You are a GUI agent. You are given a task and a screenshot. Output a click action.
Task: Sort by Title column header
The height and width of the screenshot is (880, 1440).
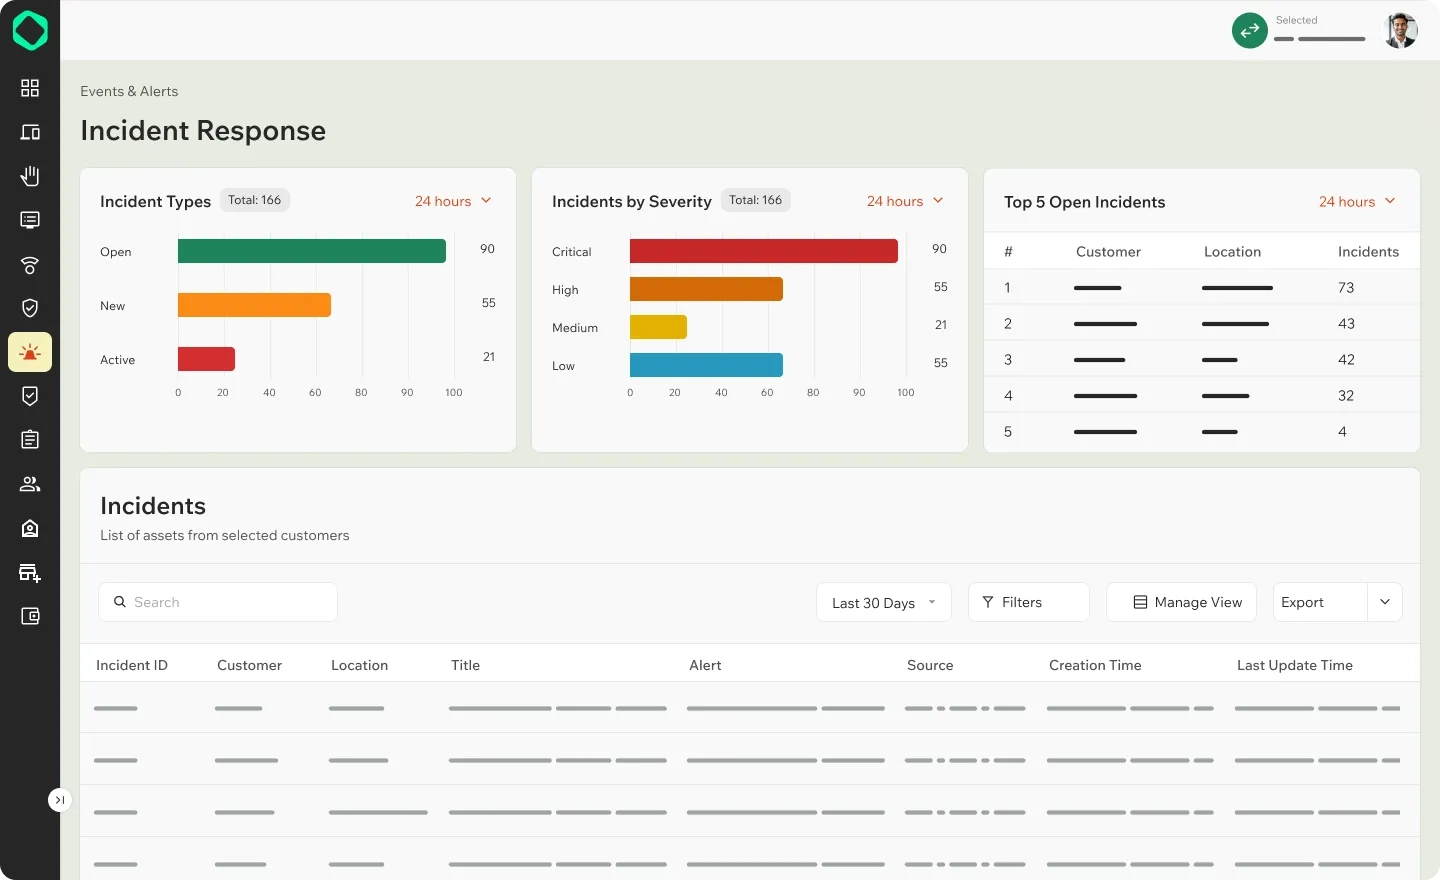[465, 665]
